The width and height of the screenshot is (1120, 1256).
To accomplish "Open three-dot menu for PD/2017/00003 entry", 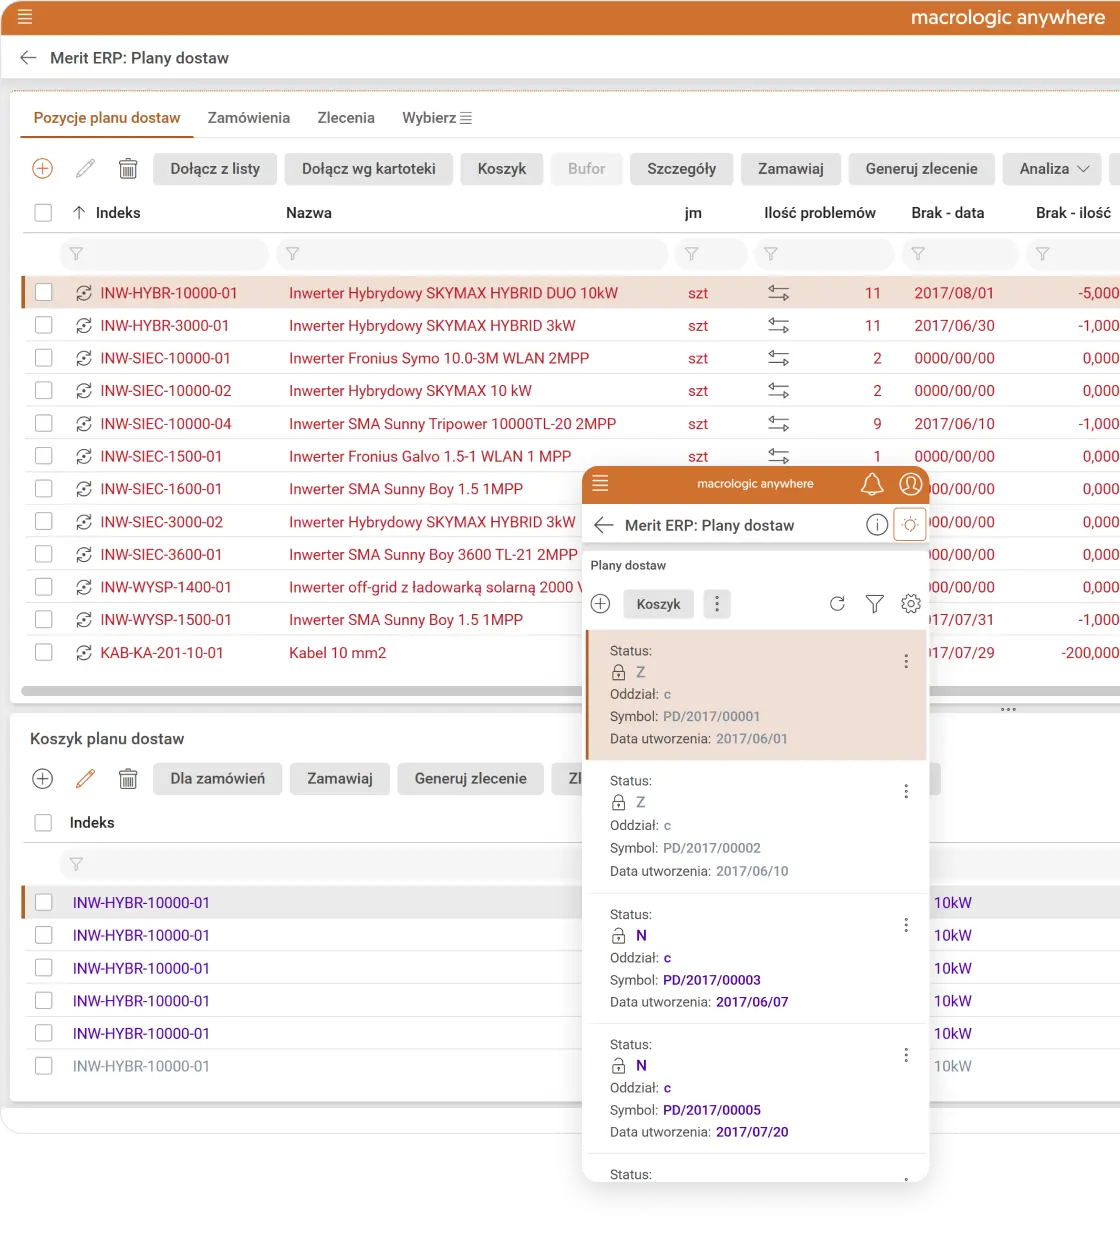I will coord(906,925).
